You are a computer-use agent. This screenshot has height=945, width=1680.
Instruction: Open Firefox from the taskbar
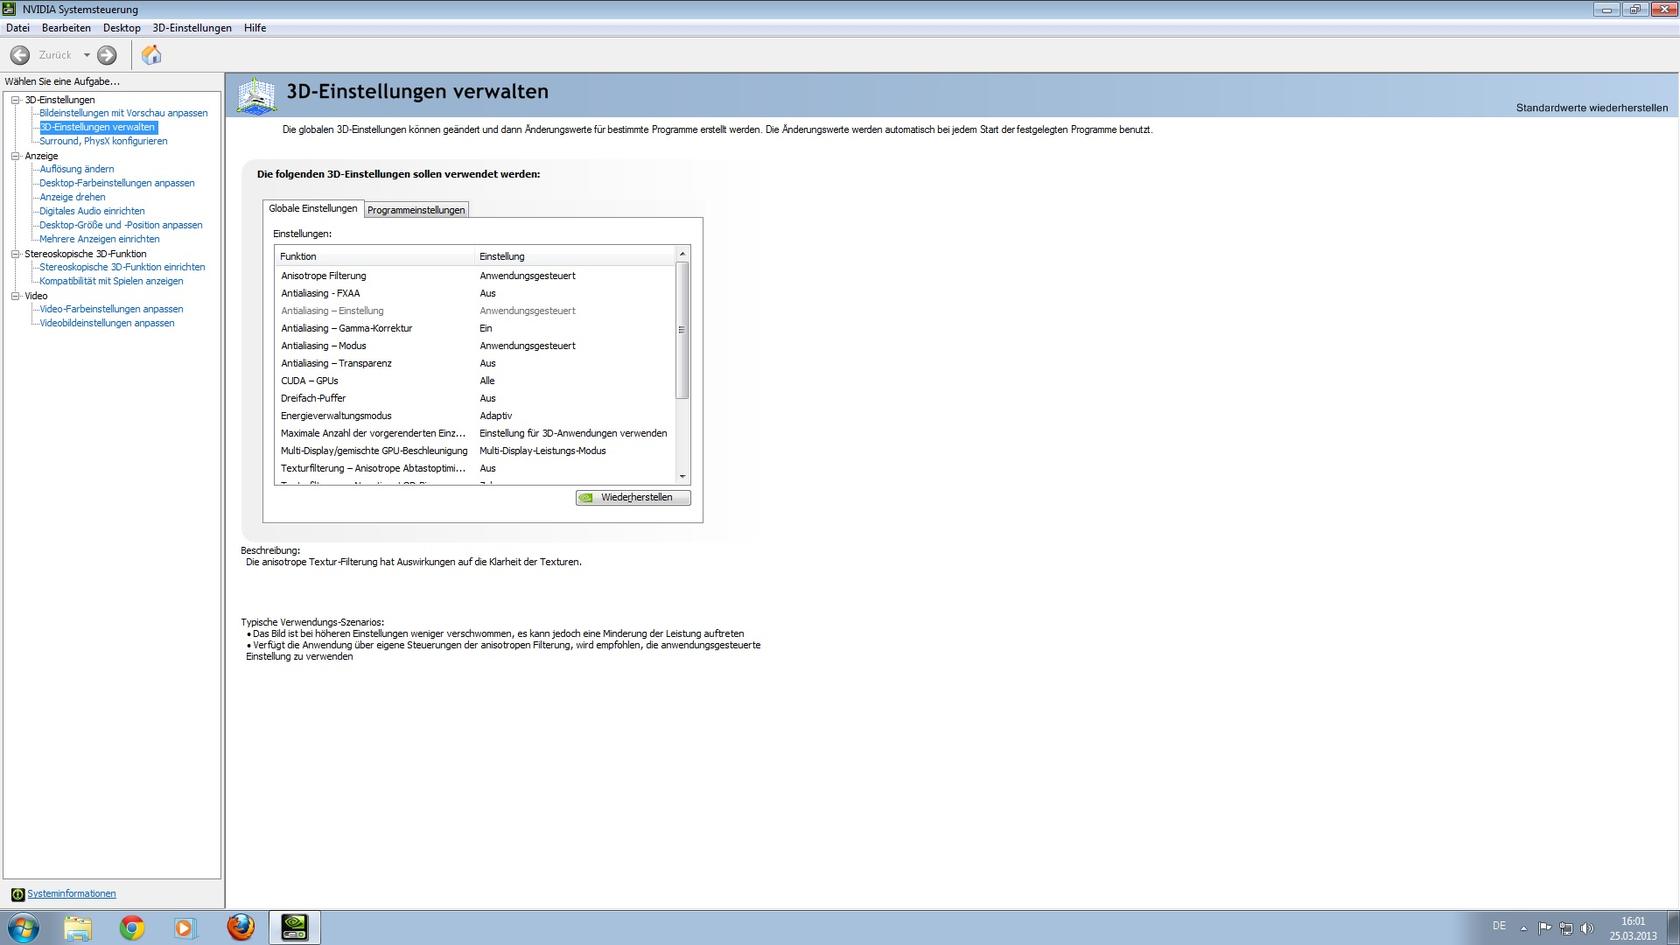tap(240, 927)
